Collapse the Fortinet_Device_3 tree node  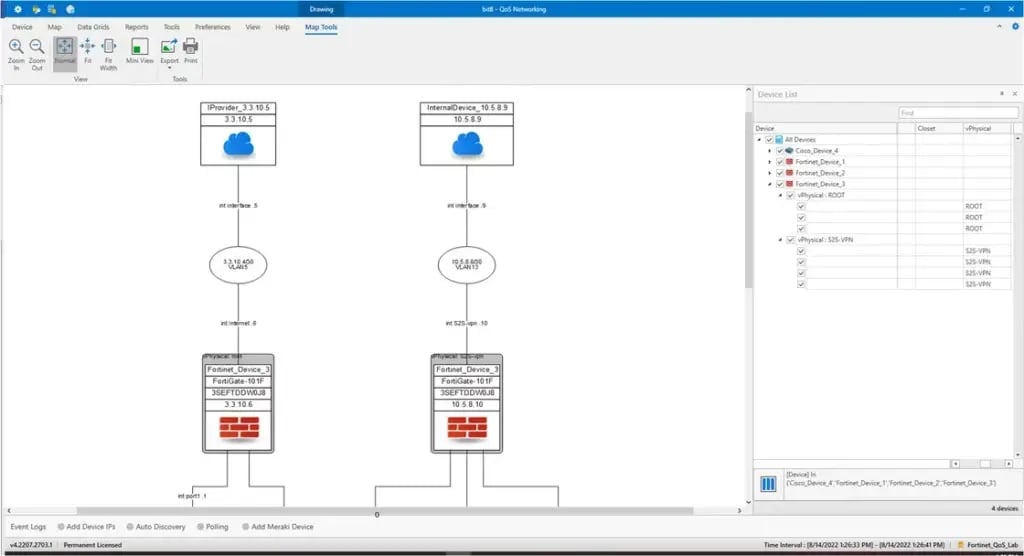[769, 184]
